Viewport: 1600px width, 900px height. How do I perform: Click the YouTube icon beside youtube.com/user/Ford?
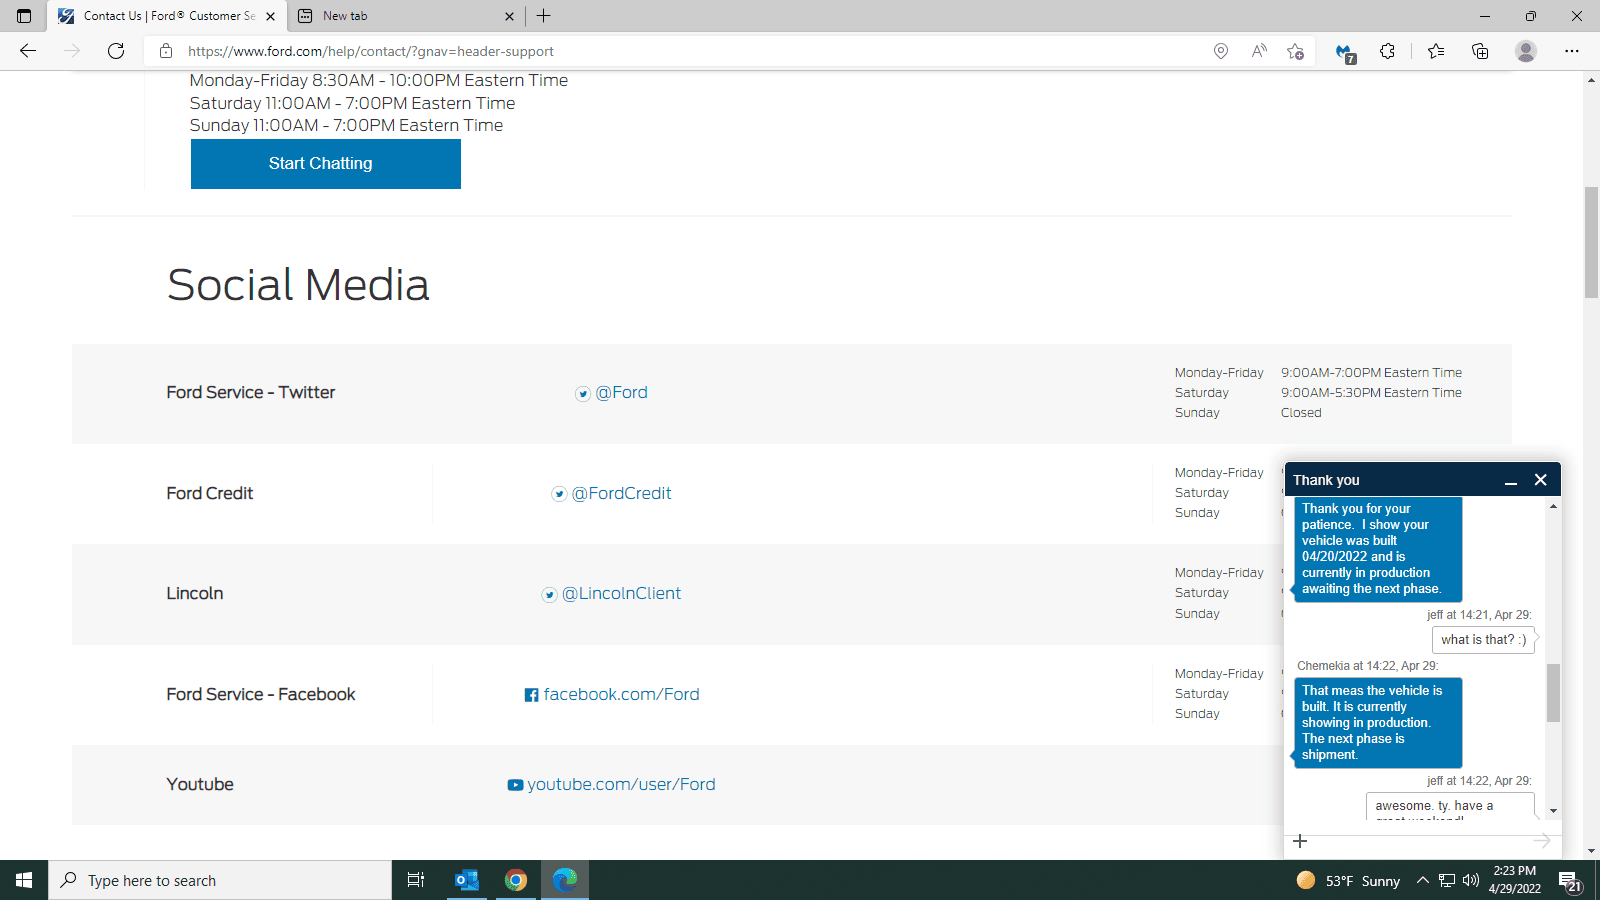[515, 785]
